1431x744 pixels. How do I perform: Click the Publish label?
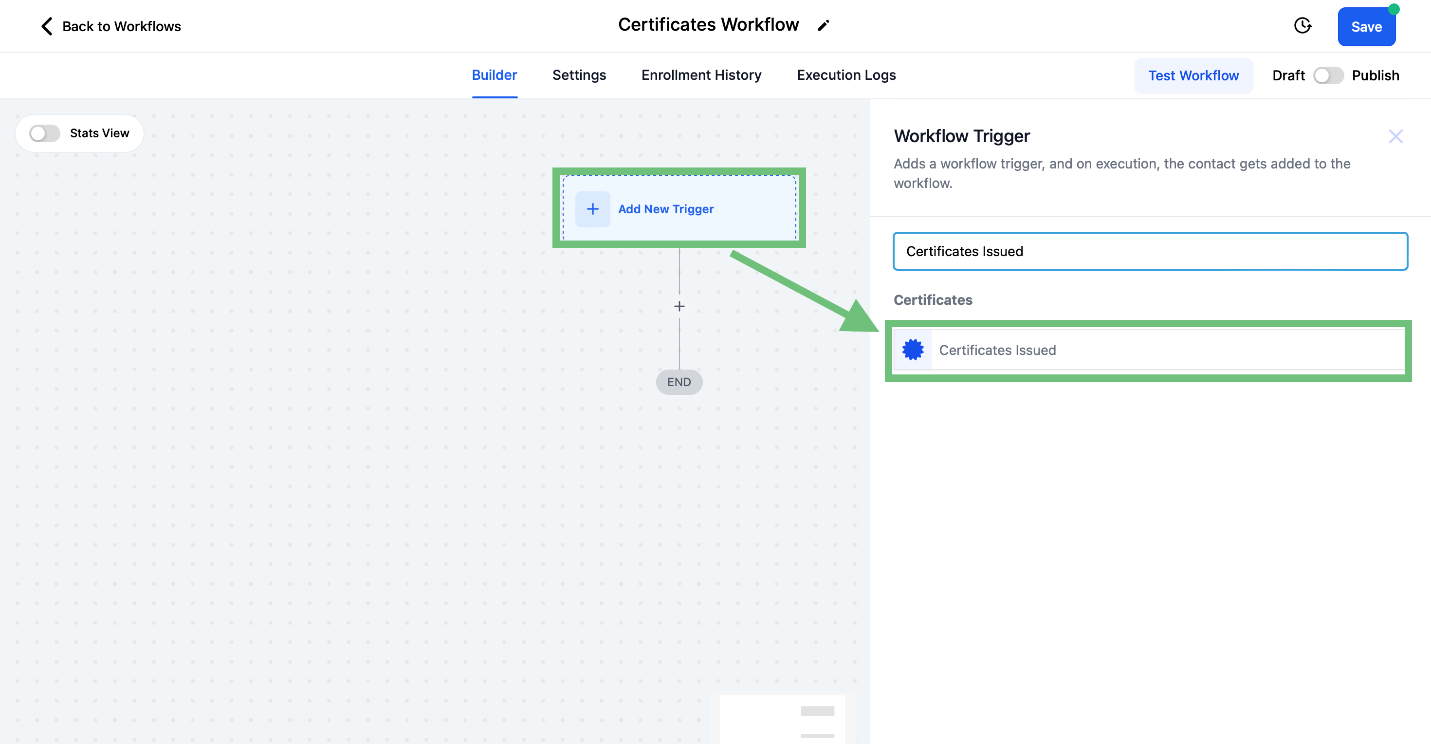click(1375, 75)
